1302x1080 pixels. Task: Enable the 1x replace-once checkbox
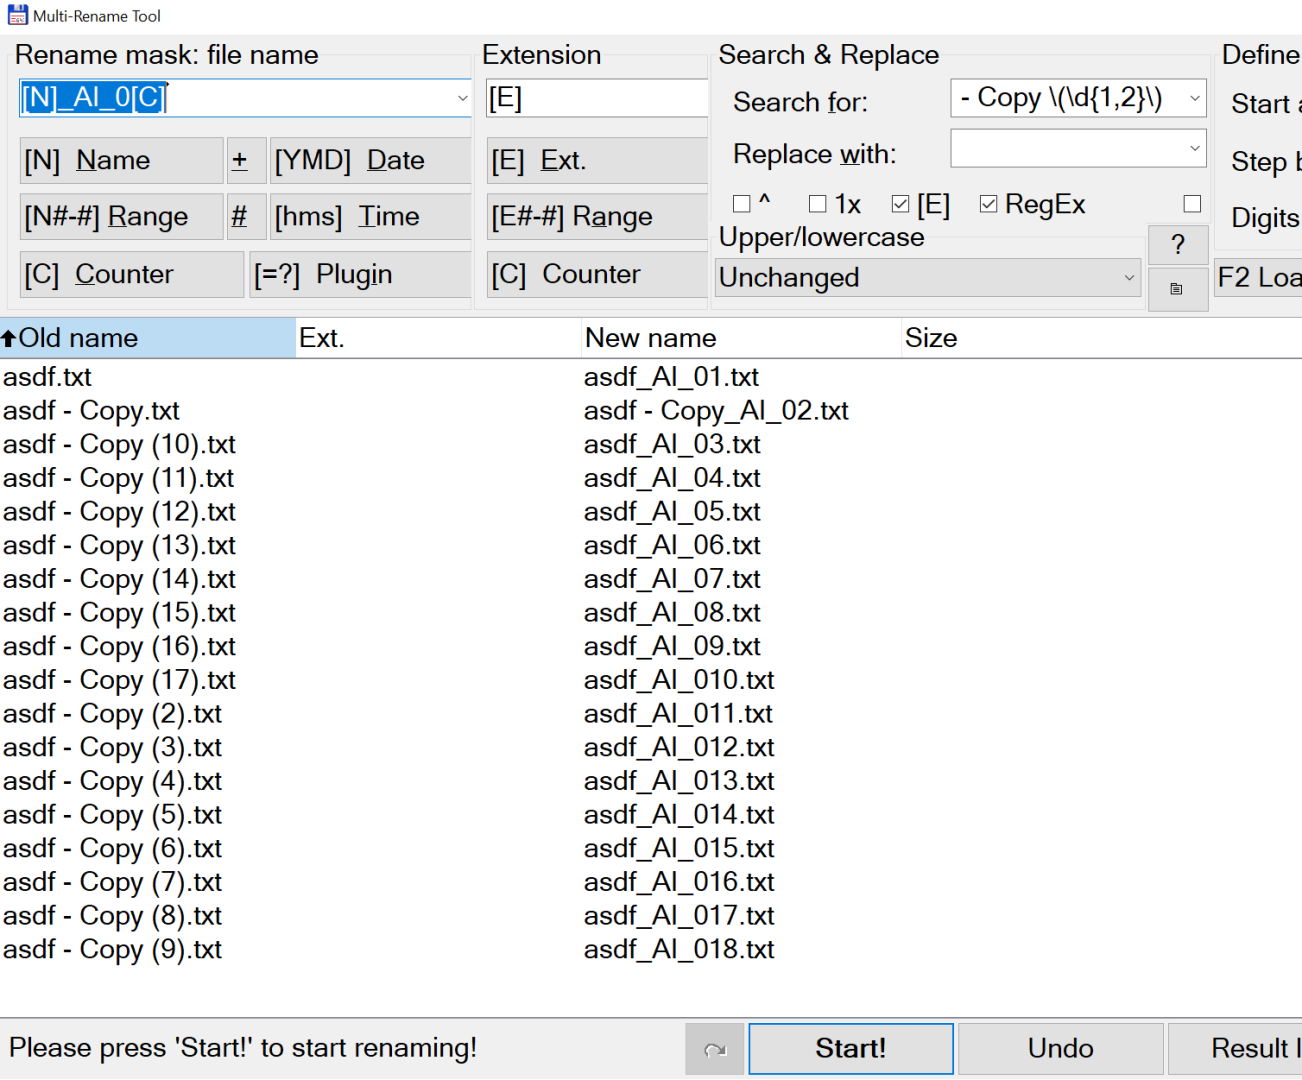point(818,204)
